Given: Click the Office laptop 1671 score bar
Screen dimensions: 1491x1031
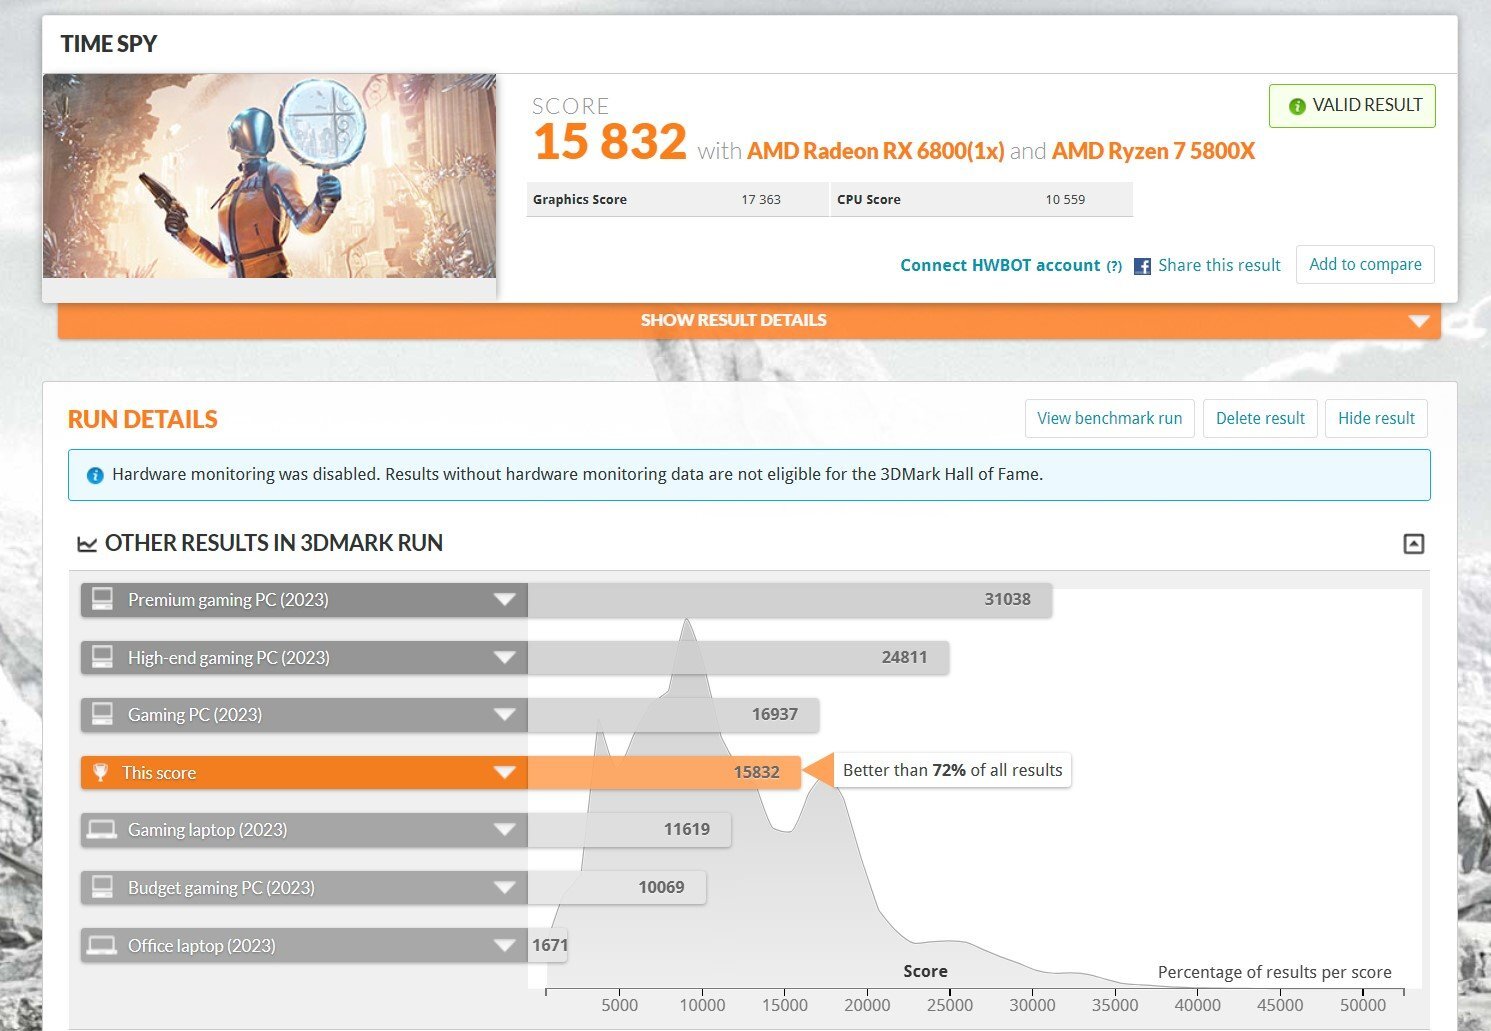Looking at the screenshot, I should [x=548, y=946].
